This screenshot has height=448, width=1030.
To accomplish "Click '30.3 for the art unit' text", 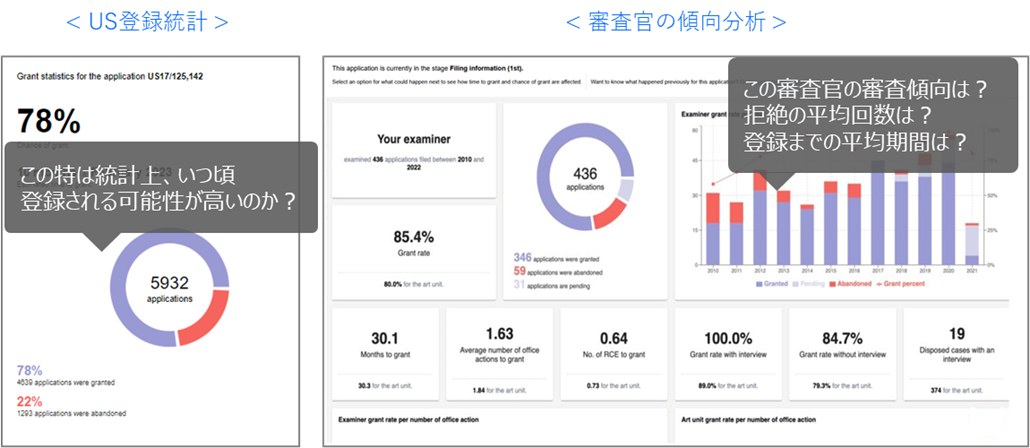I will [385, 386].
